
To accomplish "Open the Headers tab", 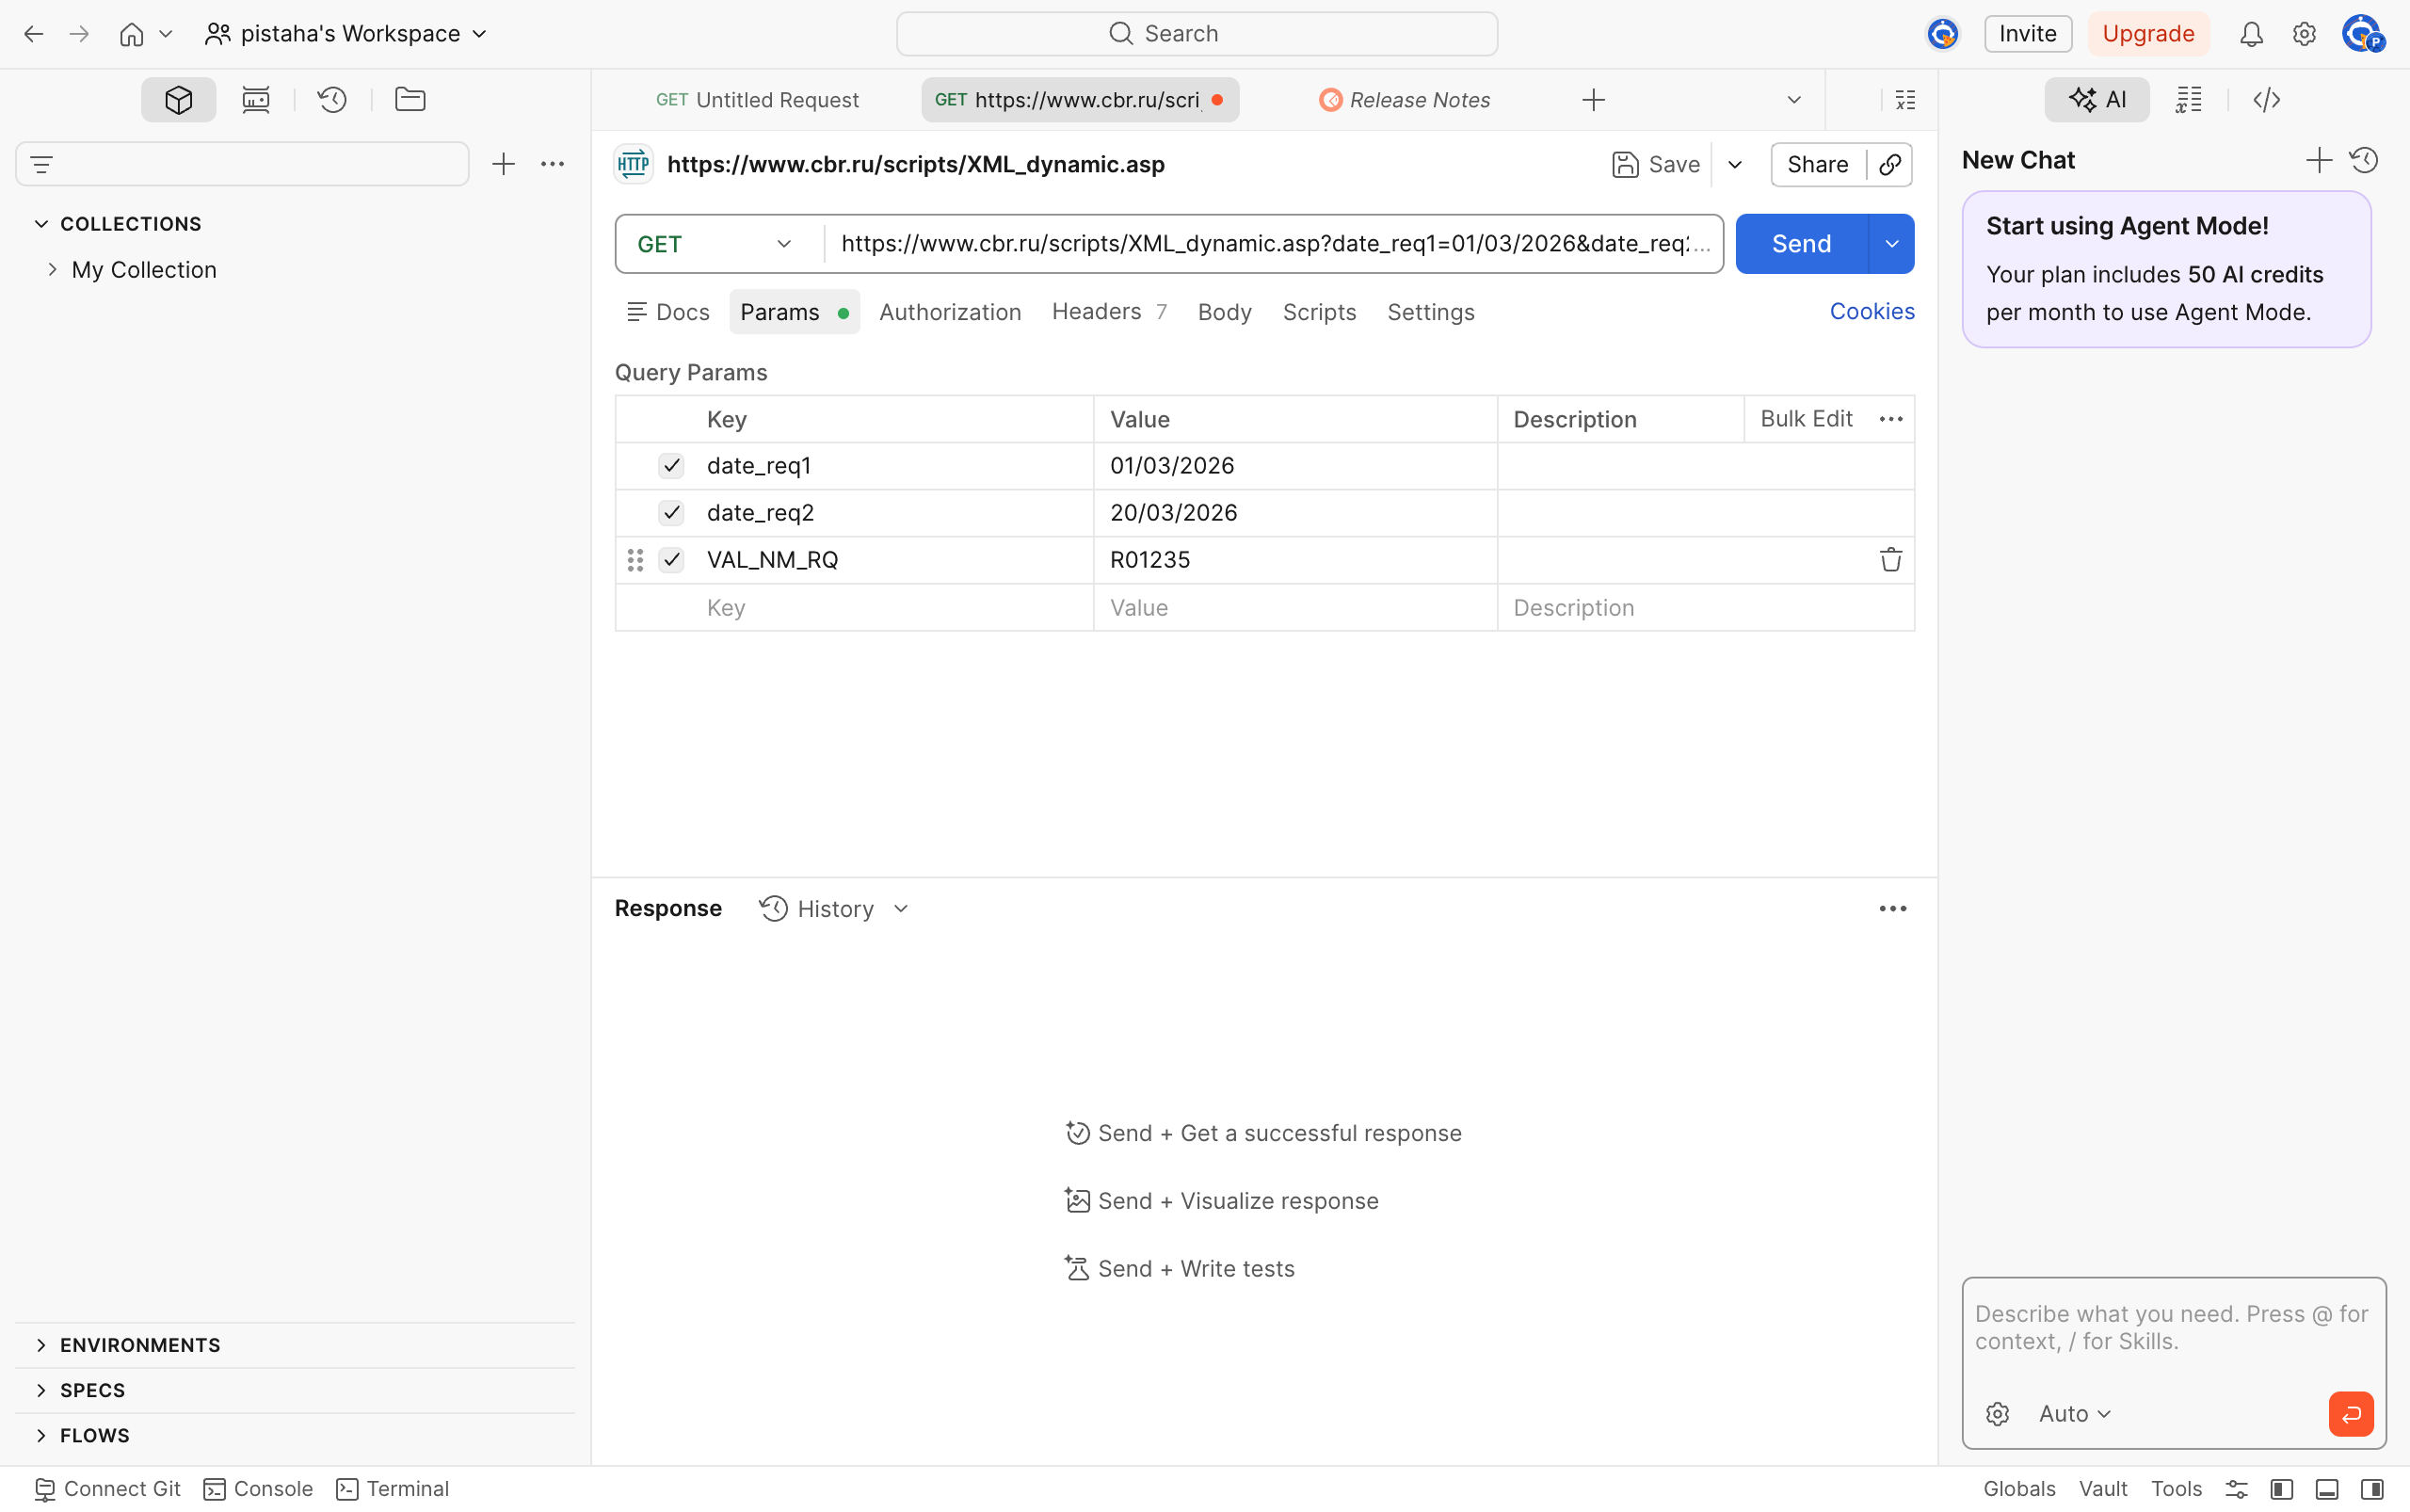I will tap(1096, 311).
